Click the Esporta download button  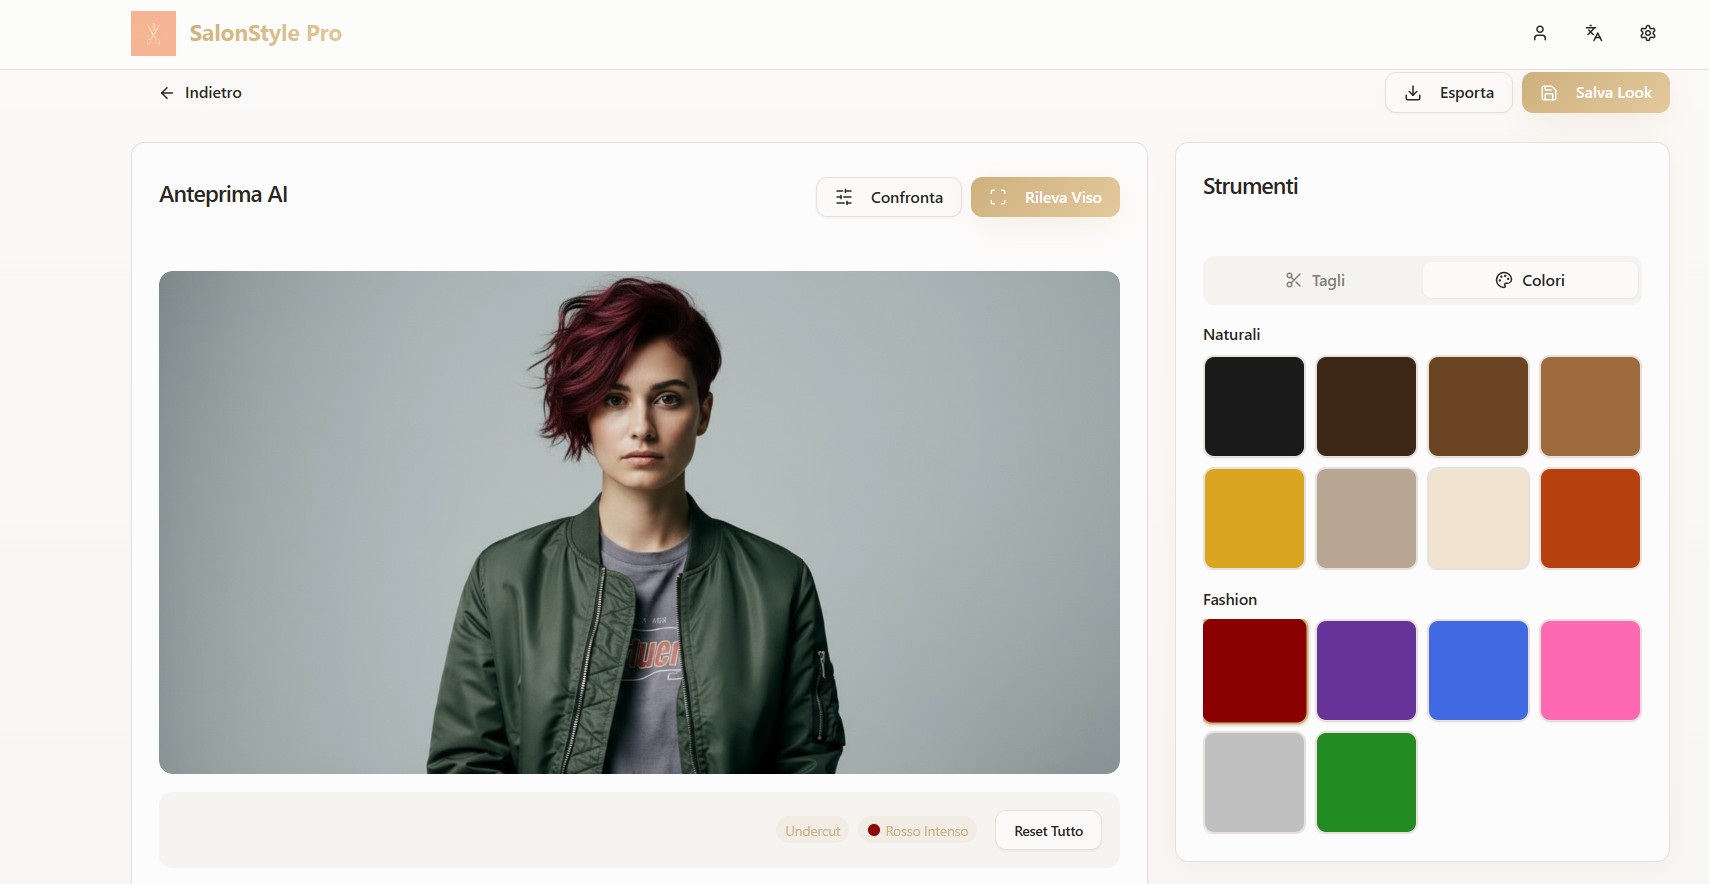point(1448,93)
